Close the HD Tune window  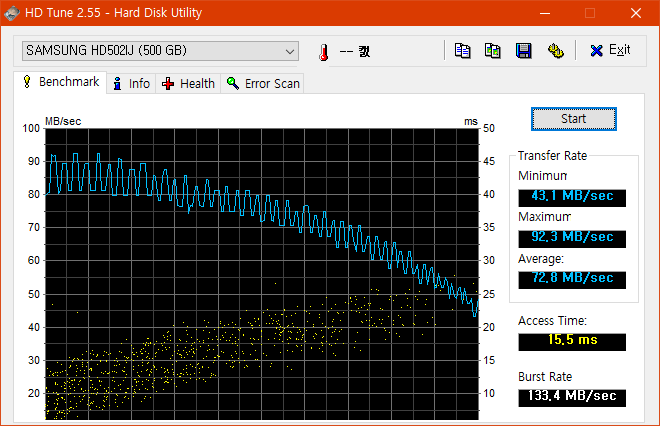click(636, 13)
